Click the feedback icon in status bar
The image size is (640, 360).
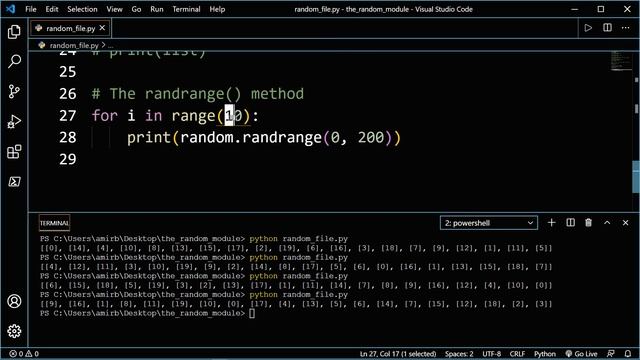tap(611, 354)
